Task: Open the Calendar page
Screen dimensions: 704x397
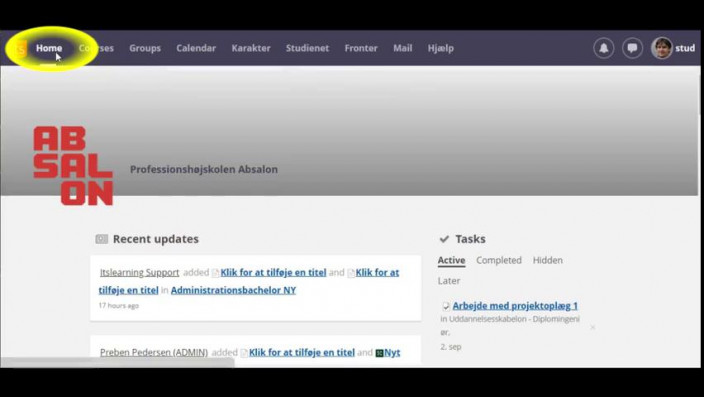Action: coord(196,48)
